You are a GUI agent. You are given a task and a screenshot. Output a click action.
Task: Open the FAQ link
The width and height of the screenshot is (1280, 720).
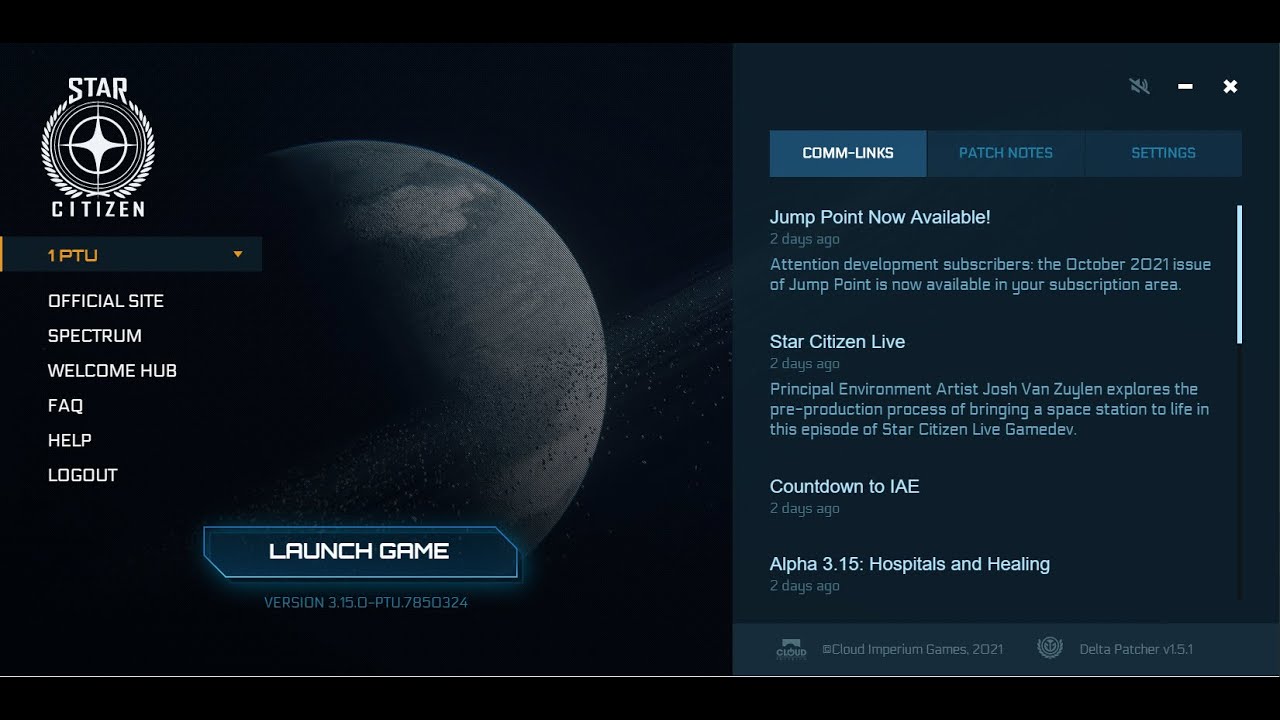pos(65,406)
